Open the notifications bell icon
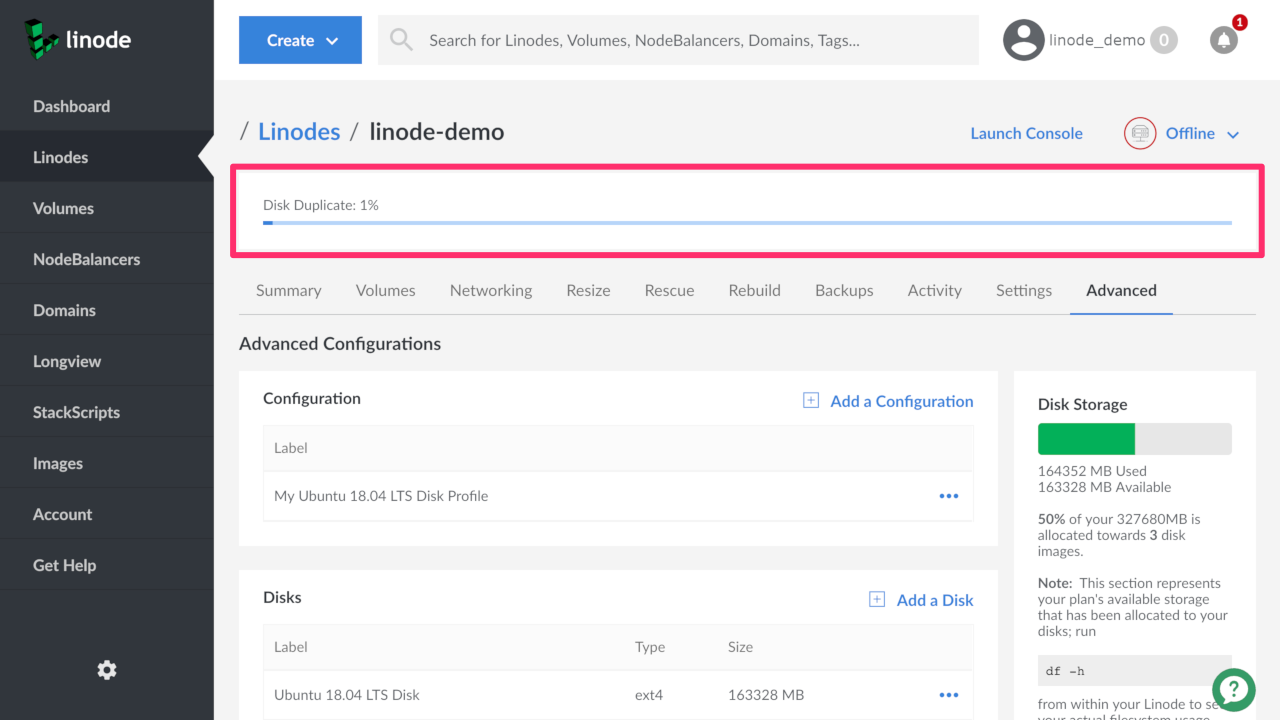This screenshot has height=720, width=1280. (x=1223, y=40)
